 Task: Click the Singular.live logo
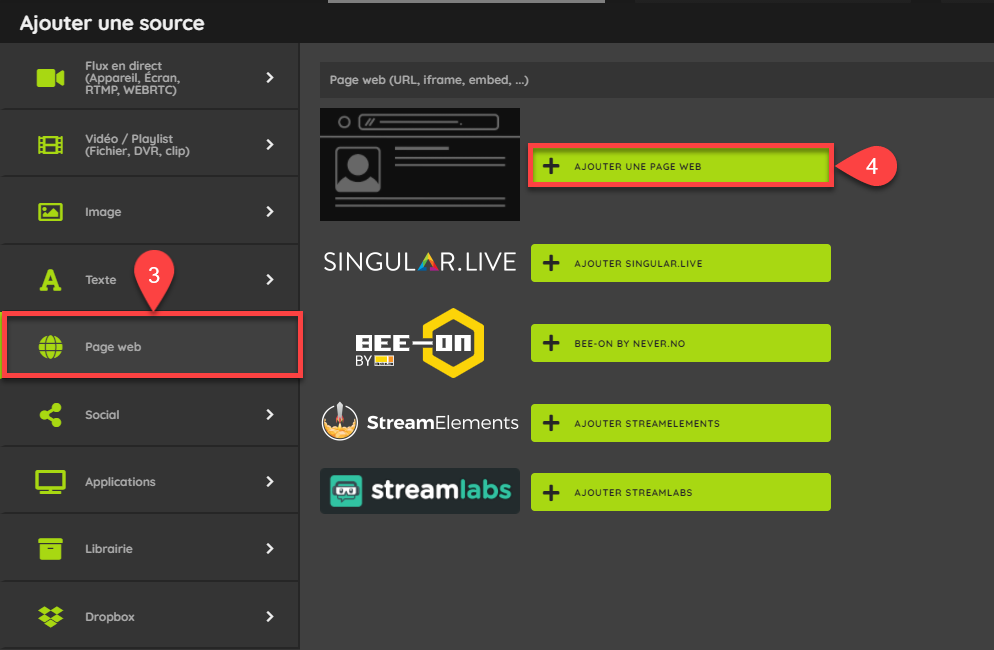pos(420,262)
